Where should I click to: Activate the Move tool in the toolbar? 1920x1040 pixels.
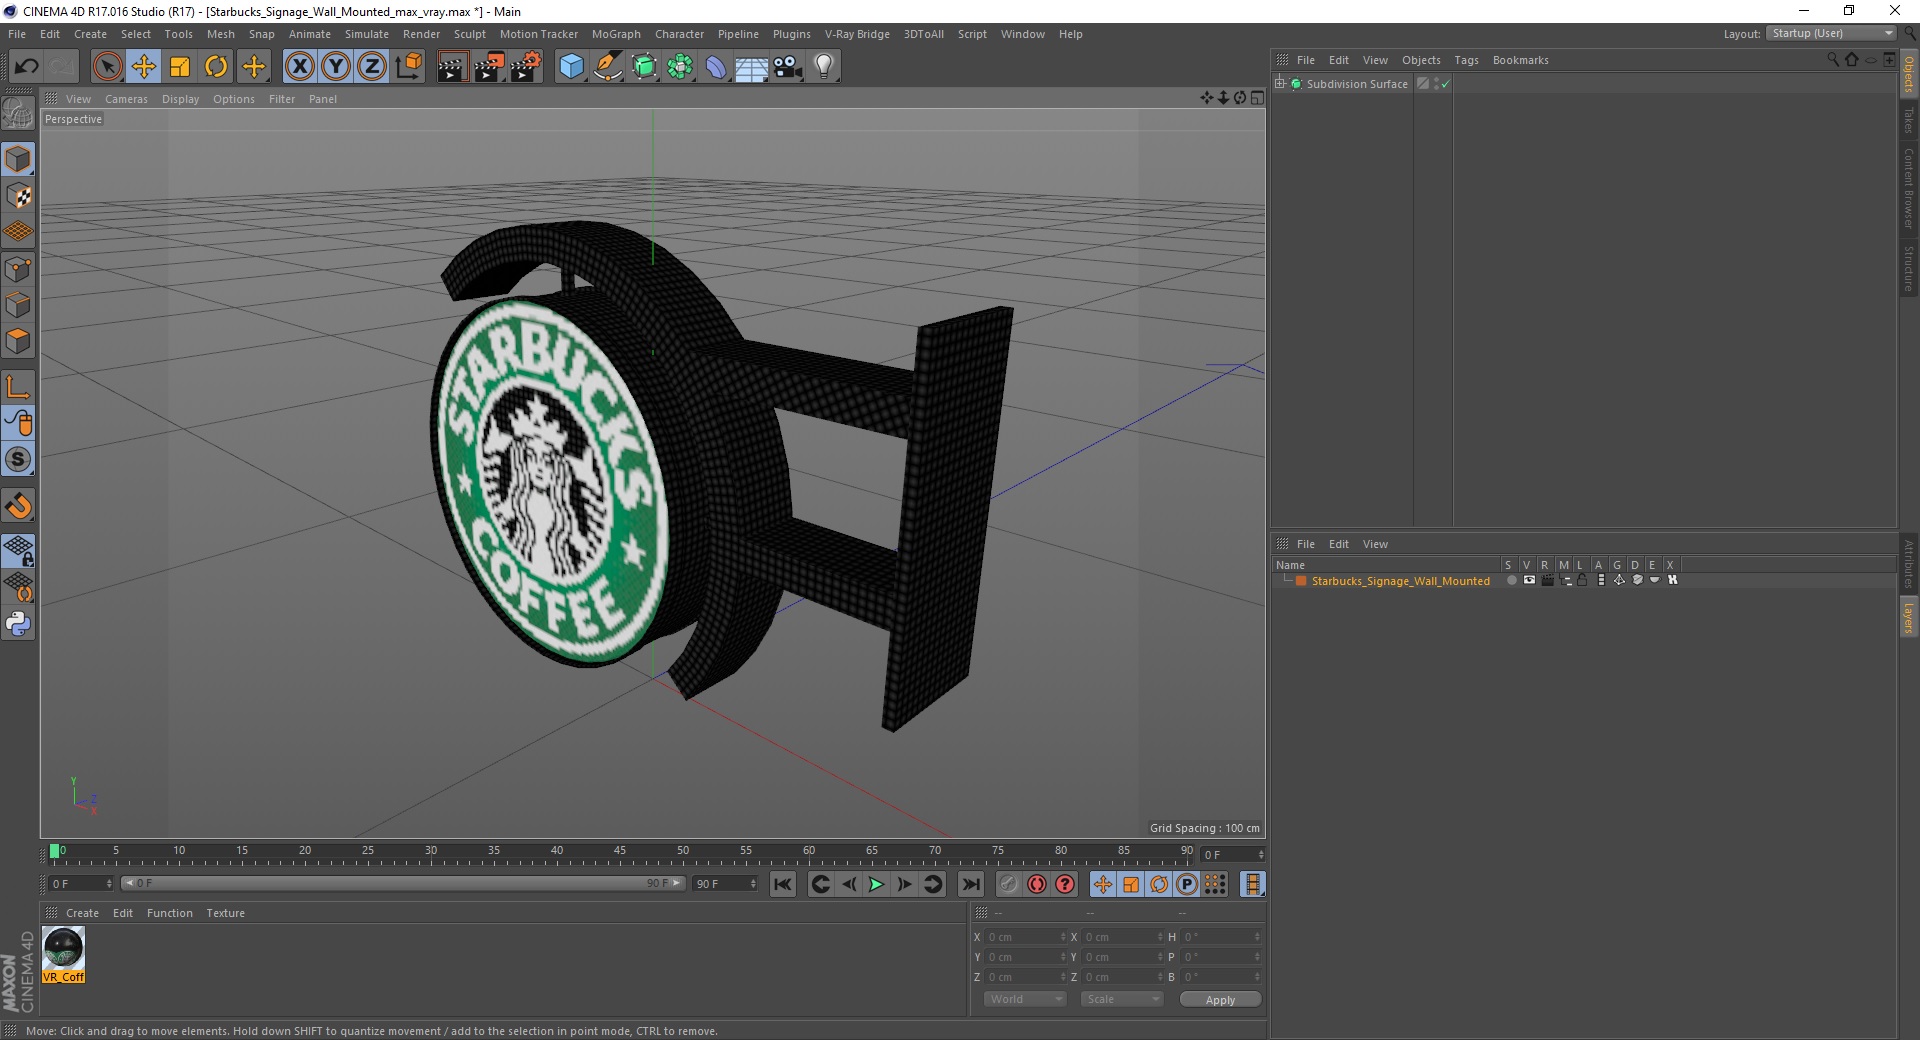[144, 67]
